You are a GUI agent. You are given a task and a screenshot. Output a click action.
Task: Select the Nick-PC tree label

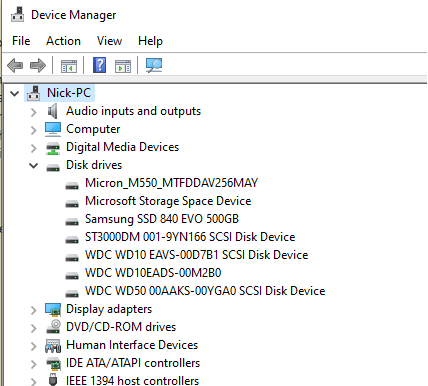pos(69,93)
